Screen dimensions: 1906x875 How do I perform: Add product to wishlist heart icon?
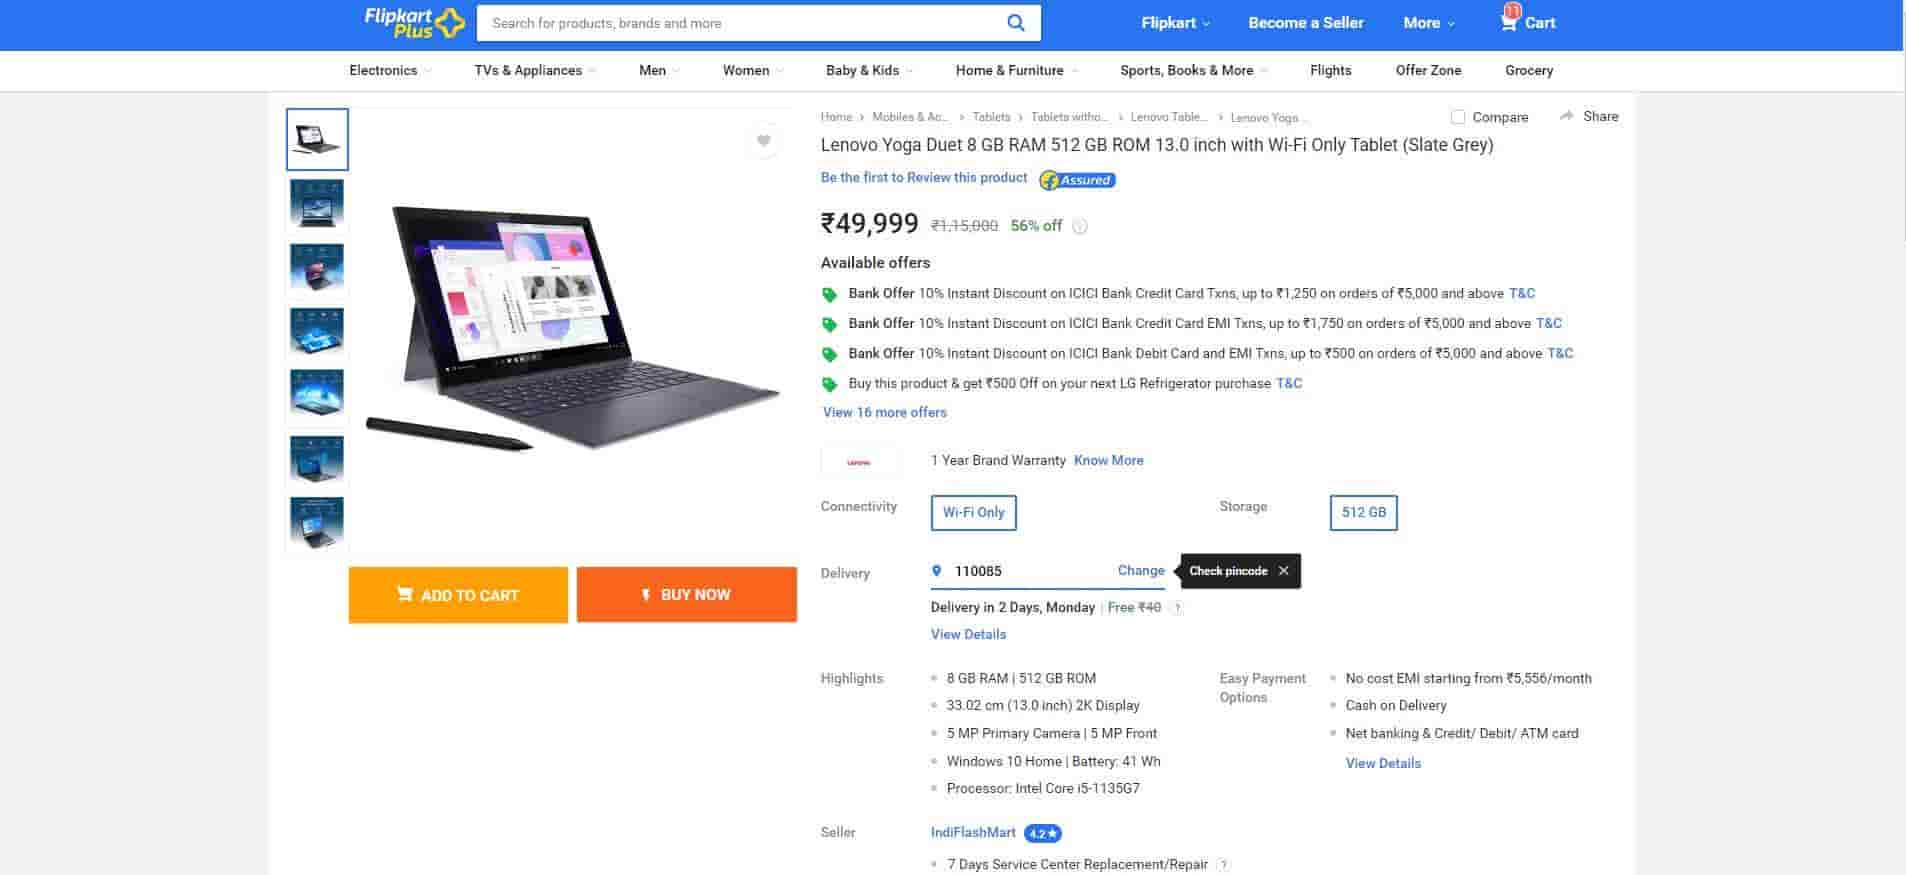coord(763,141)
